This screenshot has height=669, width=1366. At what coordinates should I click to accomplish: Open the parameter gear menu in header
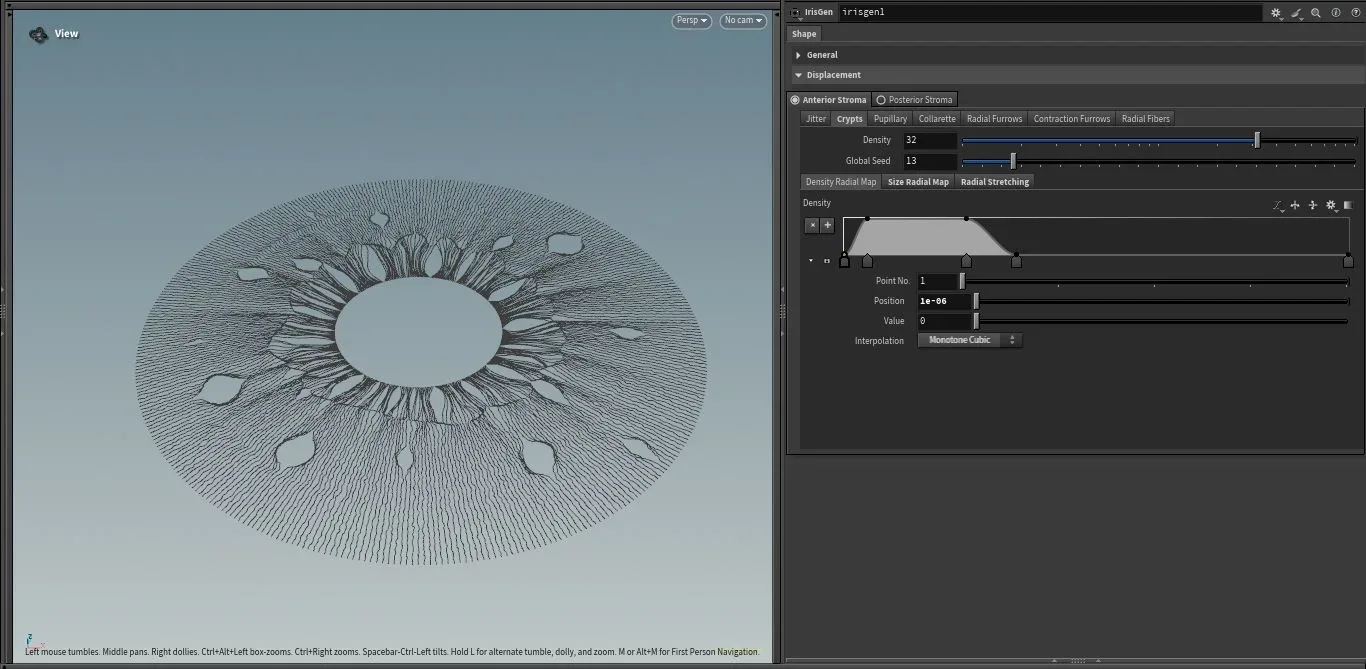pyautogui.click(x=1276, y=13)
